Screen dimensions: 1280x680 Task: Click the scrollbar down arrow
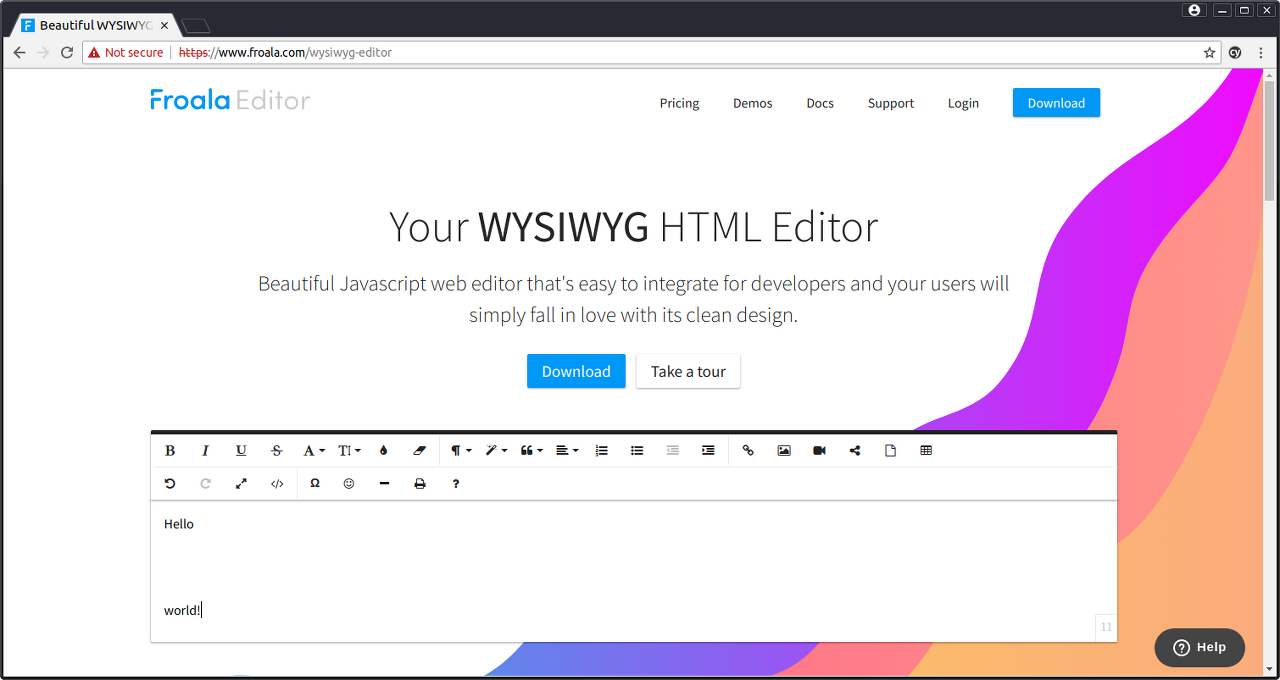tap(1270, 669)
